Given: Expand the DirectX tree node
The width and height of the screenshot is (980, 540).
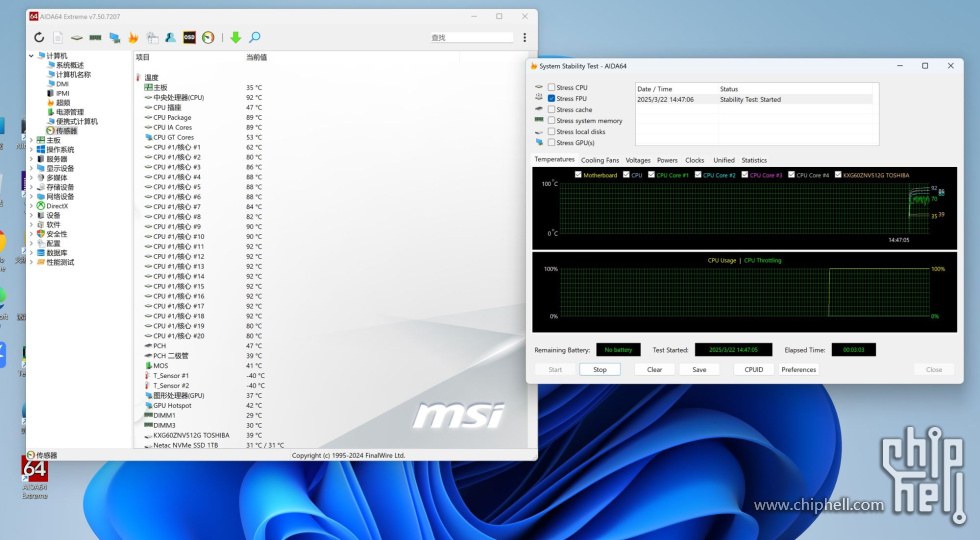Looking at the screenshot, I should pyautogui.click(x=31, y=206).
